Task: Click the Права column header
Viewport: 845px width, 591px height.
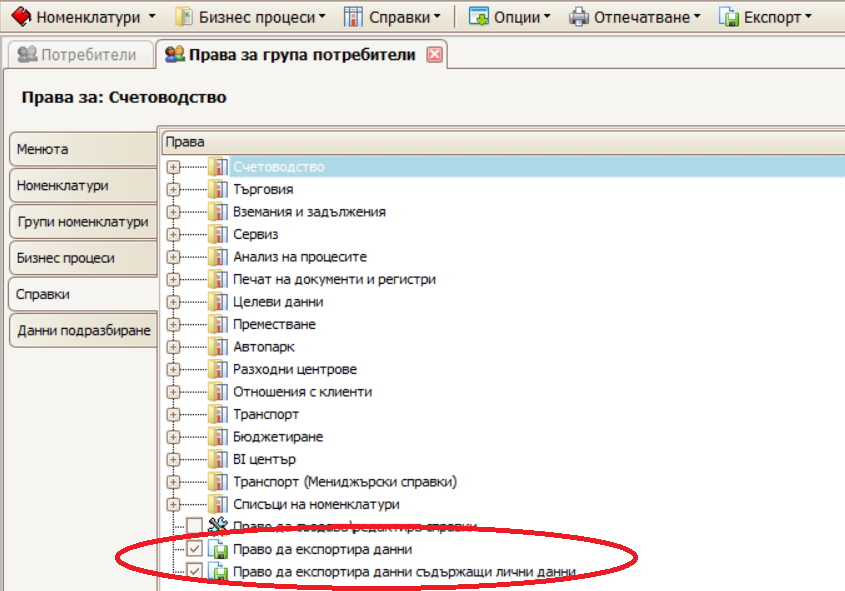Action: point(500,142)
